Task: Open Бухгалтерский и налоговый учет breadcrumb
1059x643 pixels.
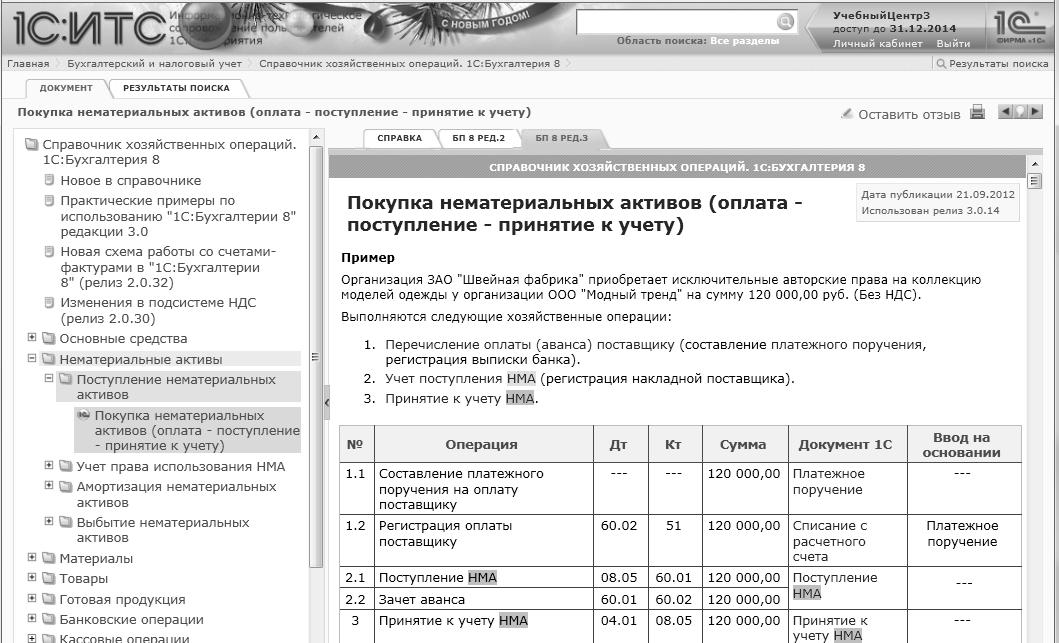Action: point(154,63)
